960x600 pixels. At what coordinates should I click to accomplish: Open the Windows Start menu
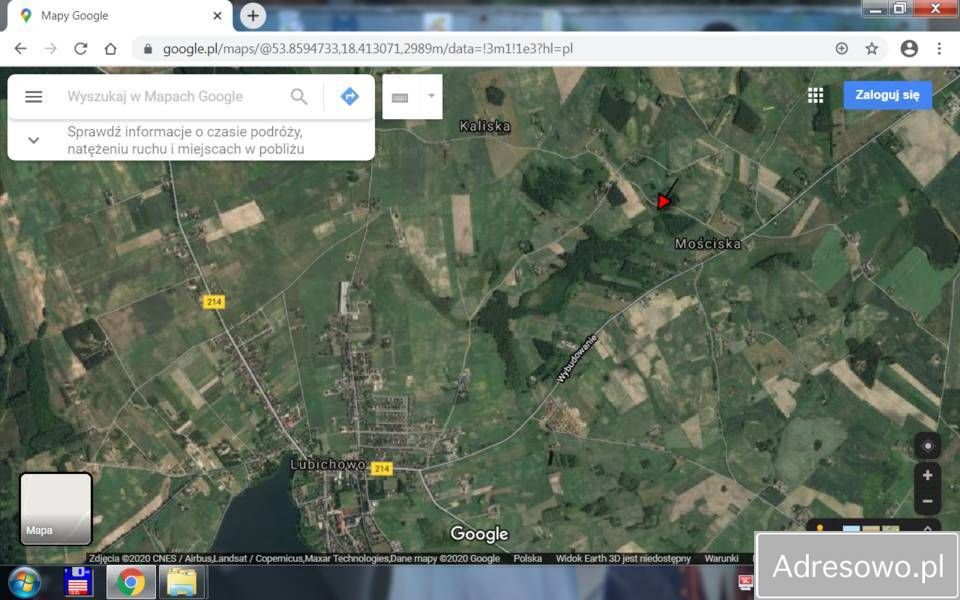pyautogui.click(x=24, y=582)
